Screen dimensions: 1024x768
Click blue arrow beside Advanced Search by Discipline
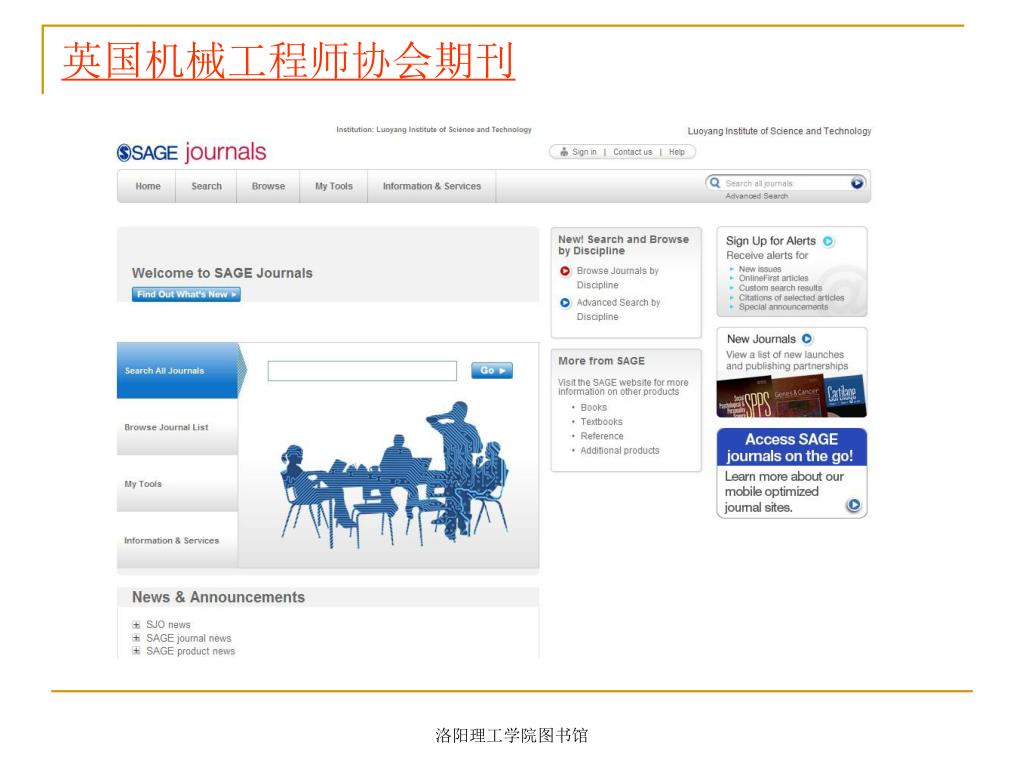(x=565, y=303)
